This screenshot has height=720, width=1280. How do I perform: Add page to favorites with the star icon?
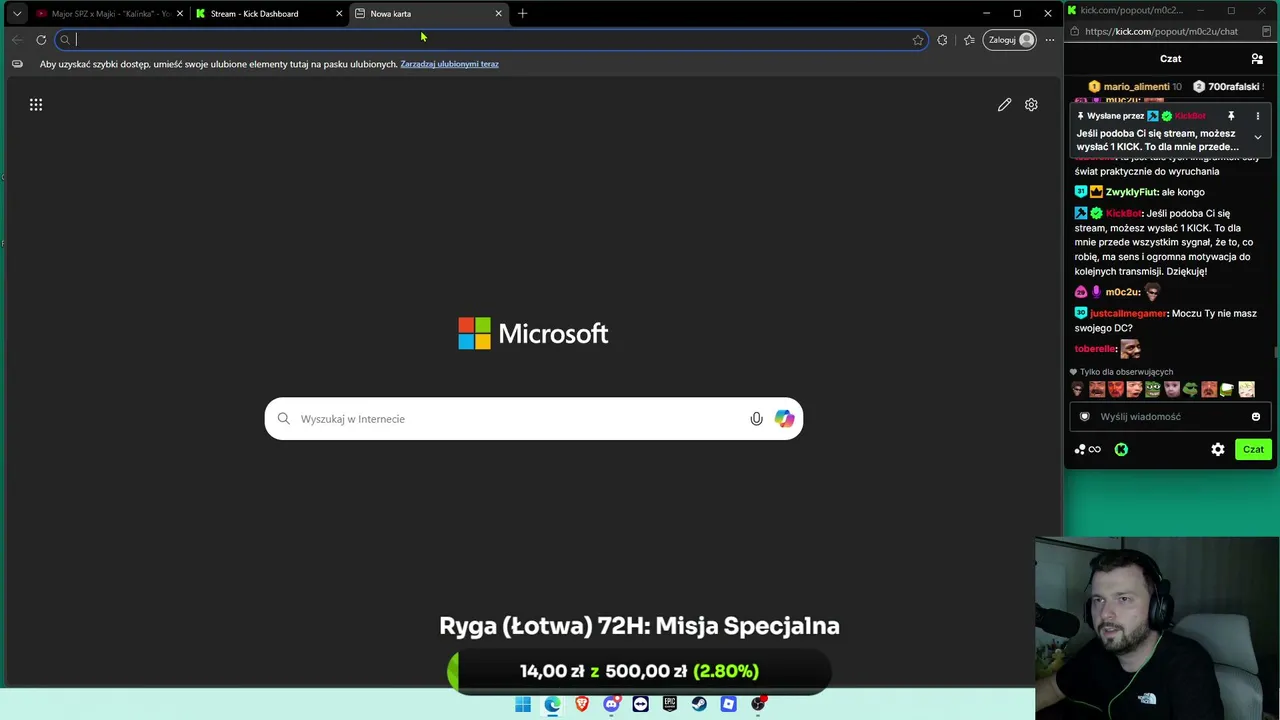tap(918, 40)
